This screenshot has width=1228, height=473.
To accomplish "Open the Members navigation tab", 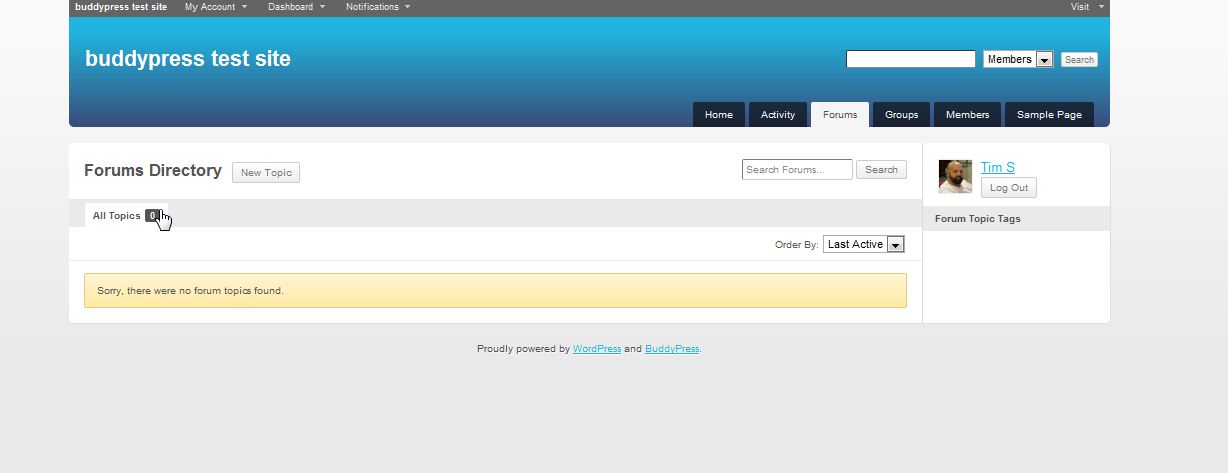I will point(968,115).
